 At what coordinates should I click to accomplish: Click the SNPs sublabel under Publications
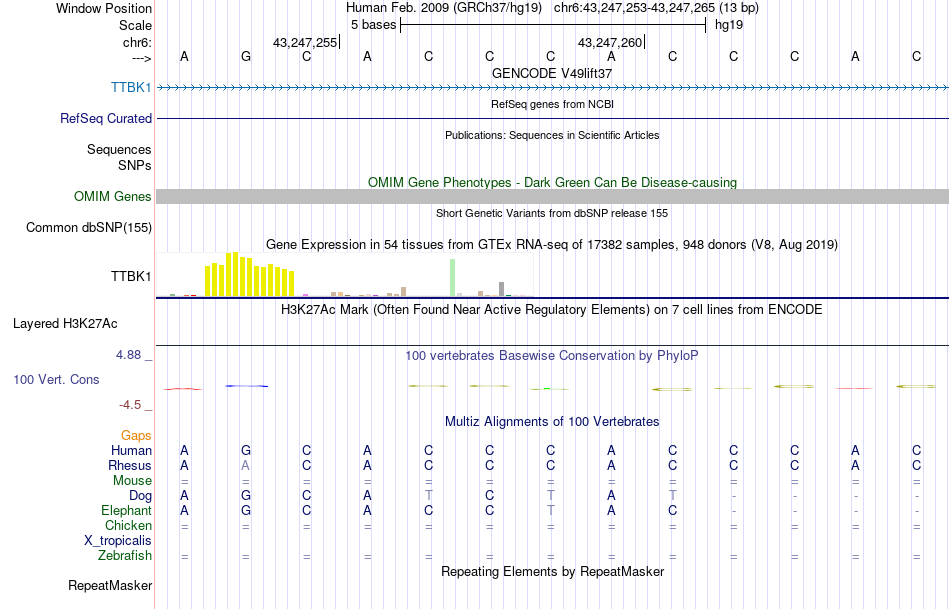135,165
